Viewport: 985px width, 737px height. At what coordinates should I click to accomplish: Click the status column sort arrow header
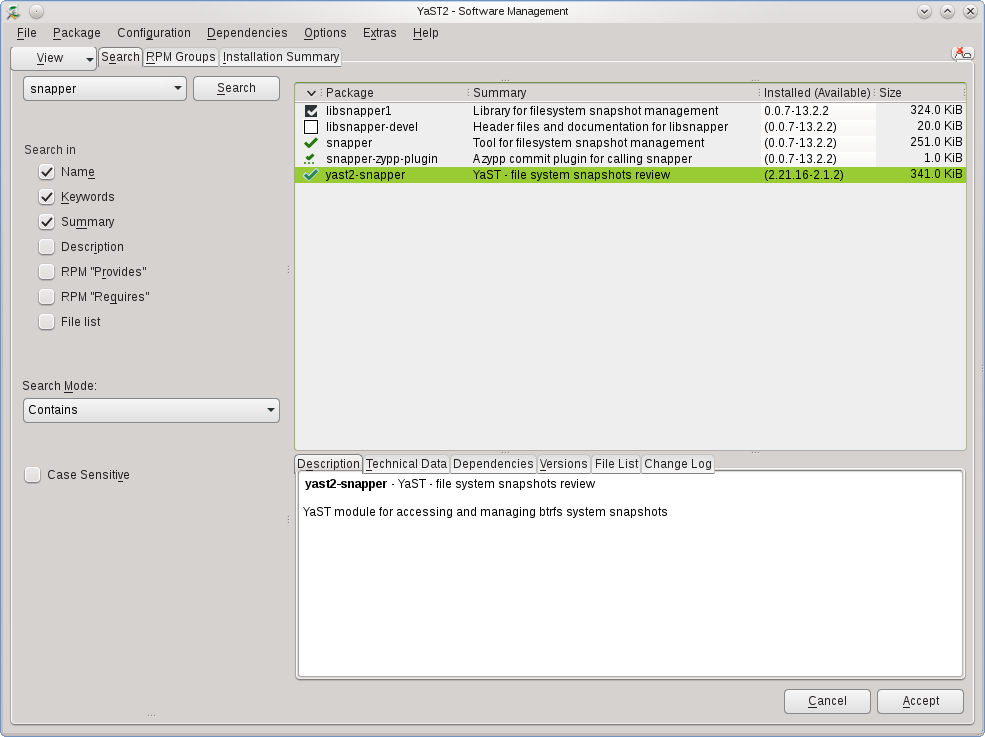[x=311, y=93]
